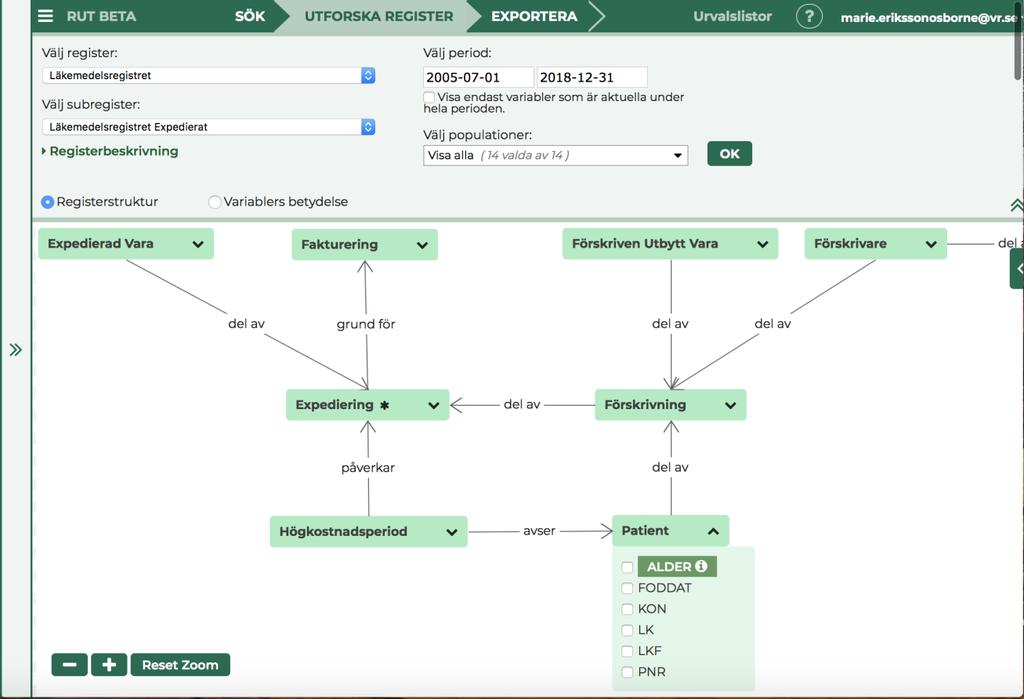1024x699 pixels.
Task: Click the 'grund för' relation label
Action: [x=366, y=324]
